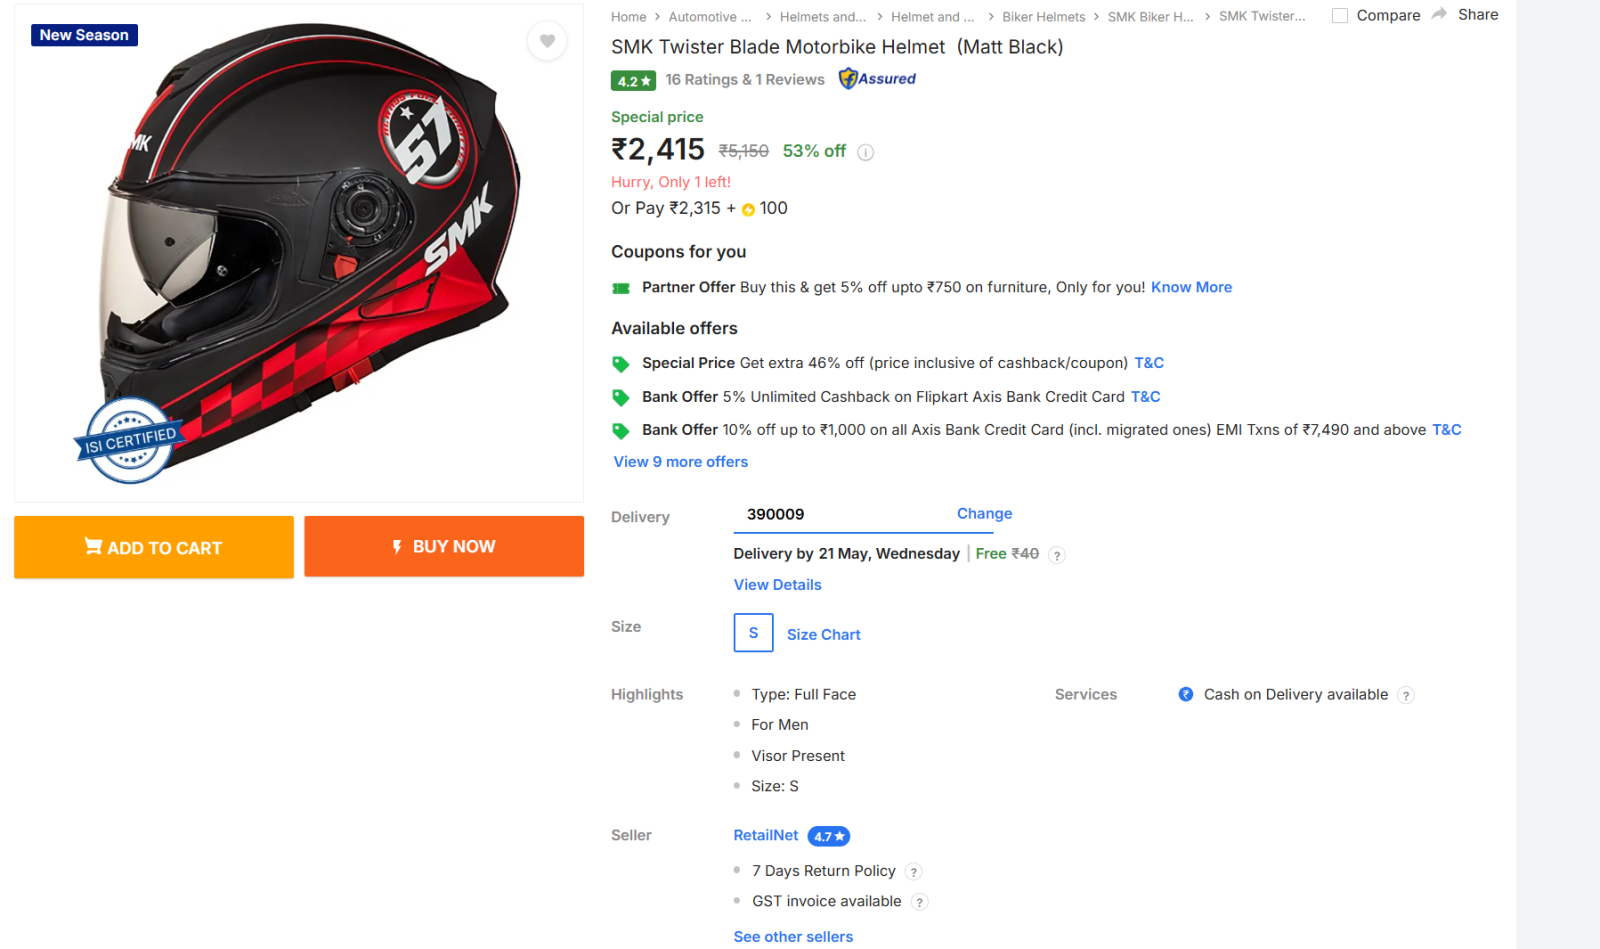1600x949 pixels.
Task: Expand View 9 more offers
Action: coord(681,462)
